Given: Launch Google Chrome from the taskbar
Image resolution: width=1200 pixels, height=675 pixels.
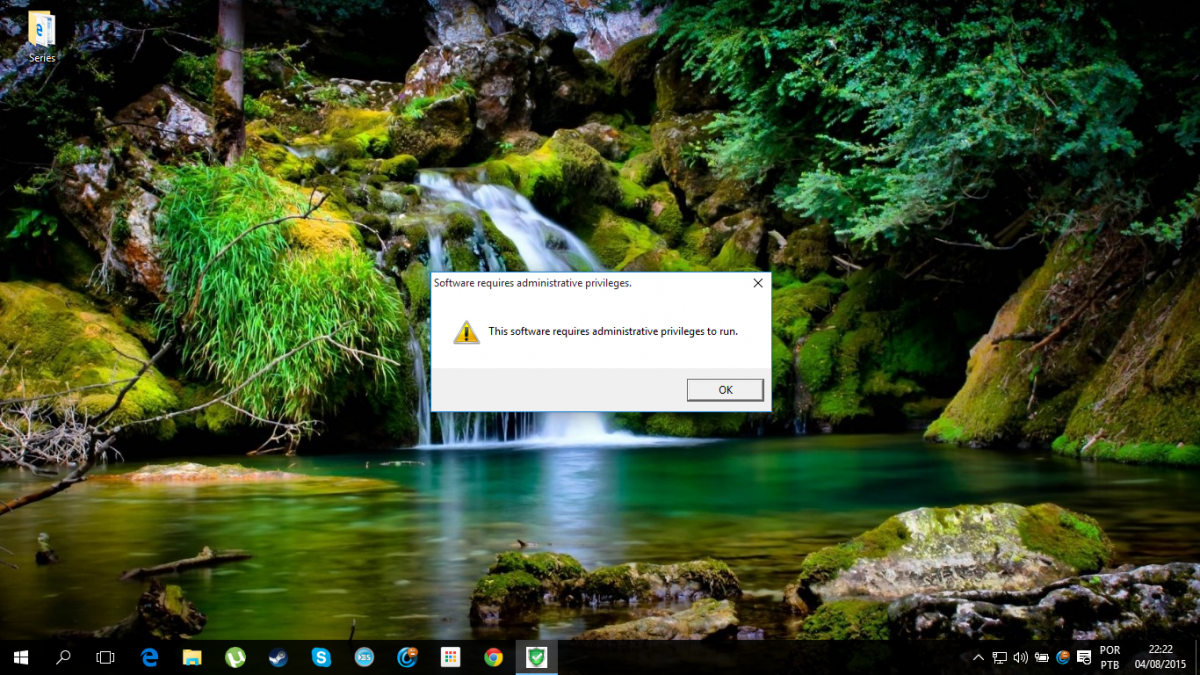Looking at the screenshot, I should pyautogui.click(x=493, y=657).
